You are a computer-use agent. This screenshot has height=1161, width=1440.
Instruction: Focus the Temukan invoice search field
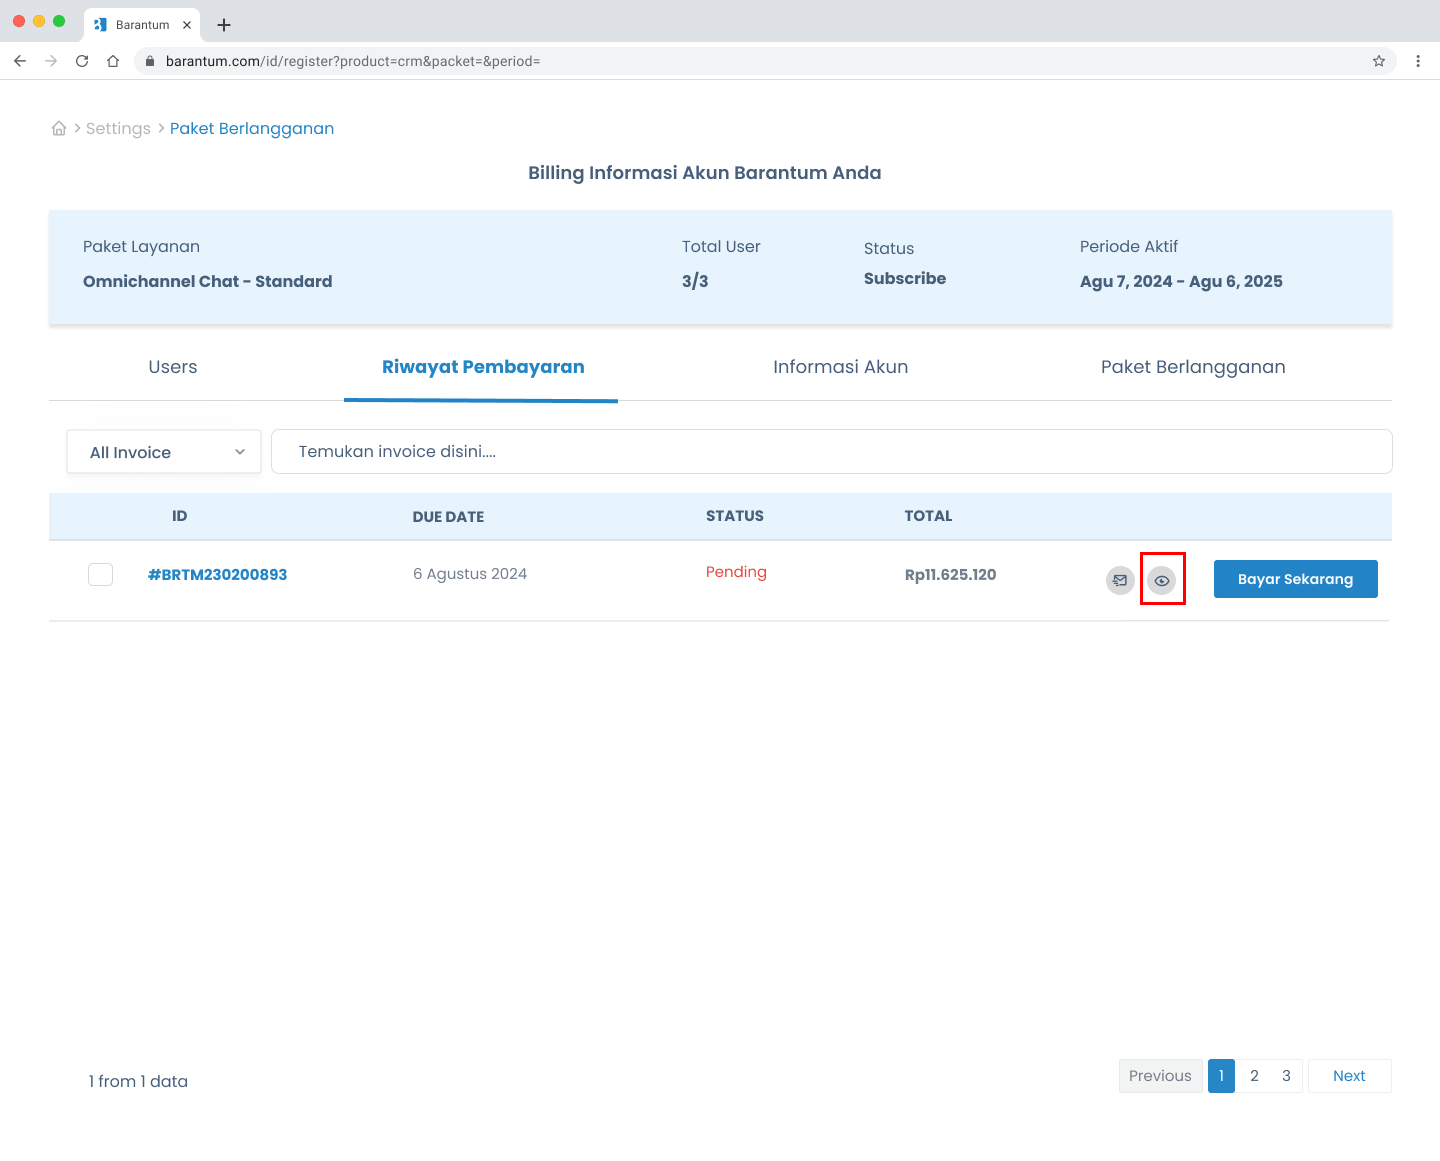[831, 452]
